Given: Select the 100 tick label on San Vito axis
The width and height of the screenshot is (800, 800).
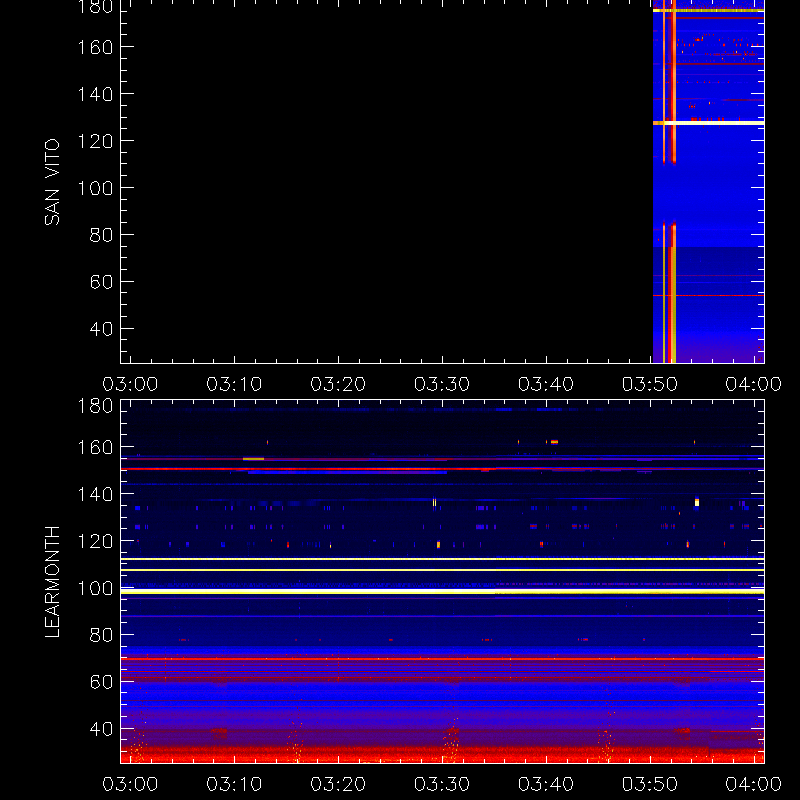Looking at the screenshot, I should (95, 188).
